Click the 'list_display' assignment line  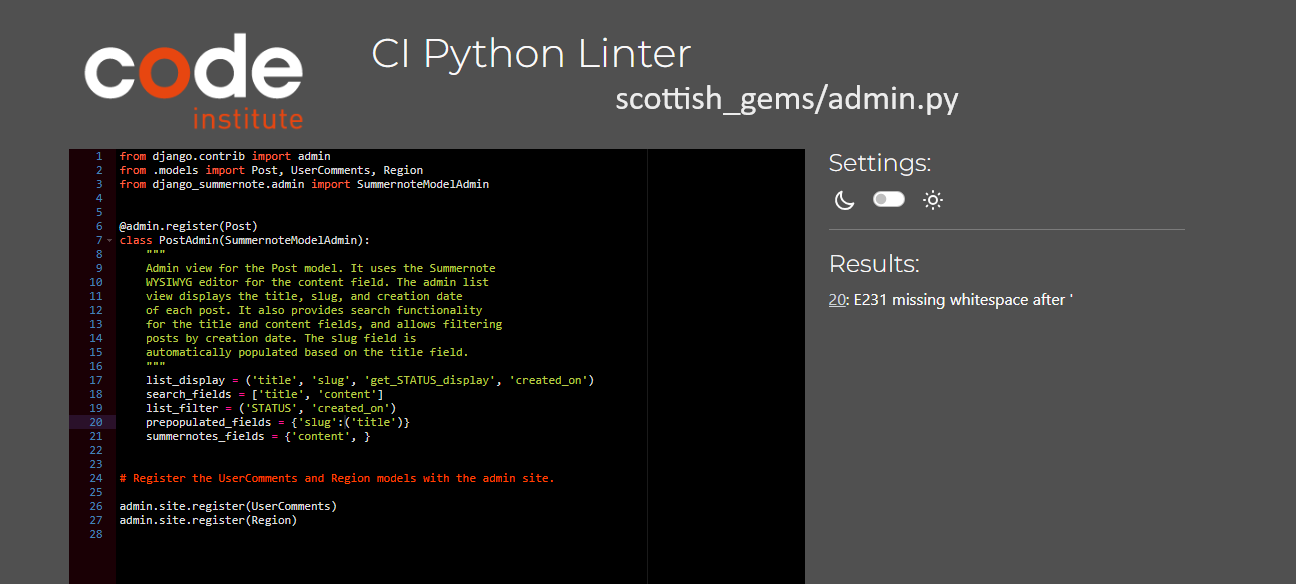tap(370, 380)
